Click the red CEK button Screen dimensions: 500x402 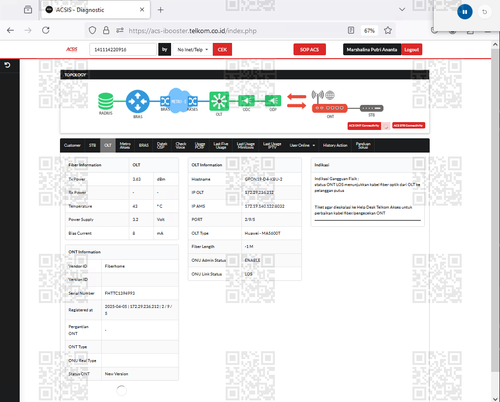222,50
